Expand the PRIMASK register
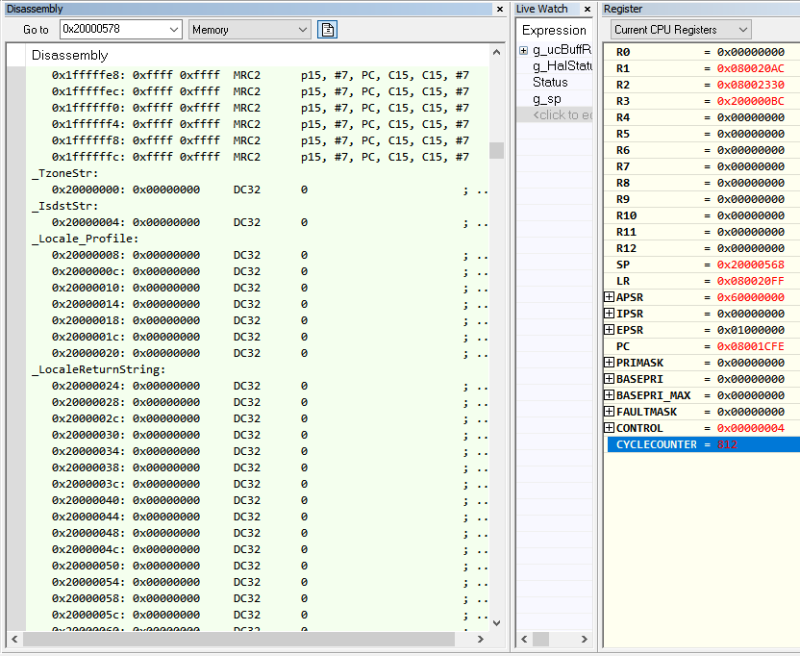The image size is (800, 656). click(609, 362)
